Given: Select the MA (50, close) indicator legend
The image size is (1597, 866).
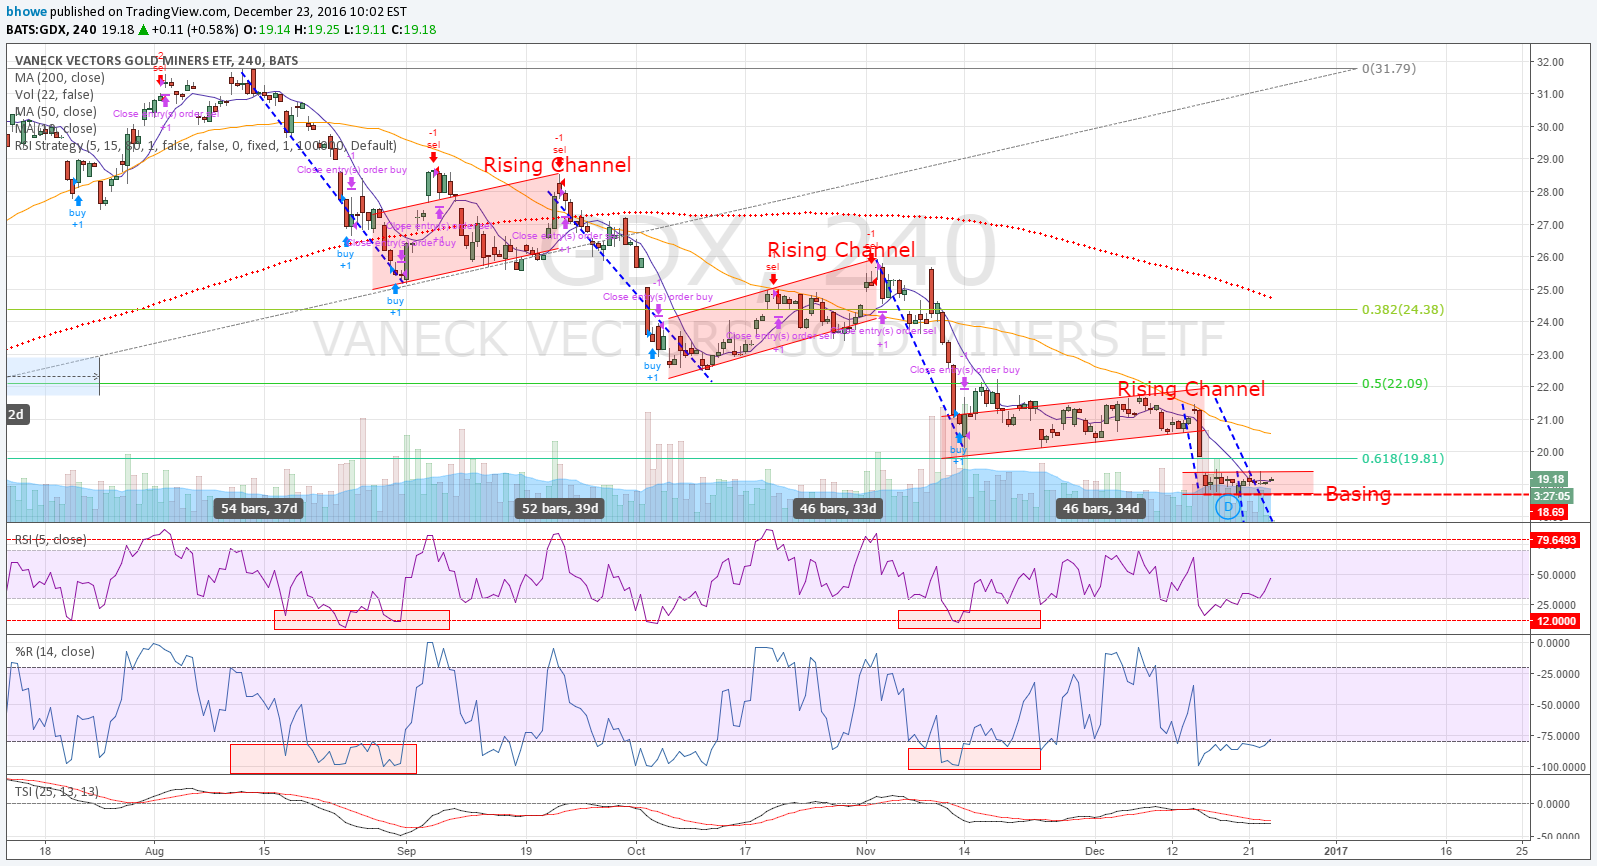Looking at the screenshot, I should click(55, 112).
